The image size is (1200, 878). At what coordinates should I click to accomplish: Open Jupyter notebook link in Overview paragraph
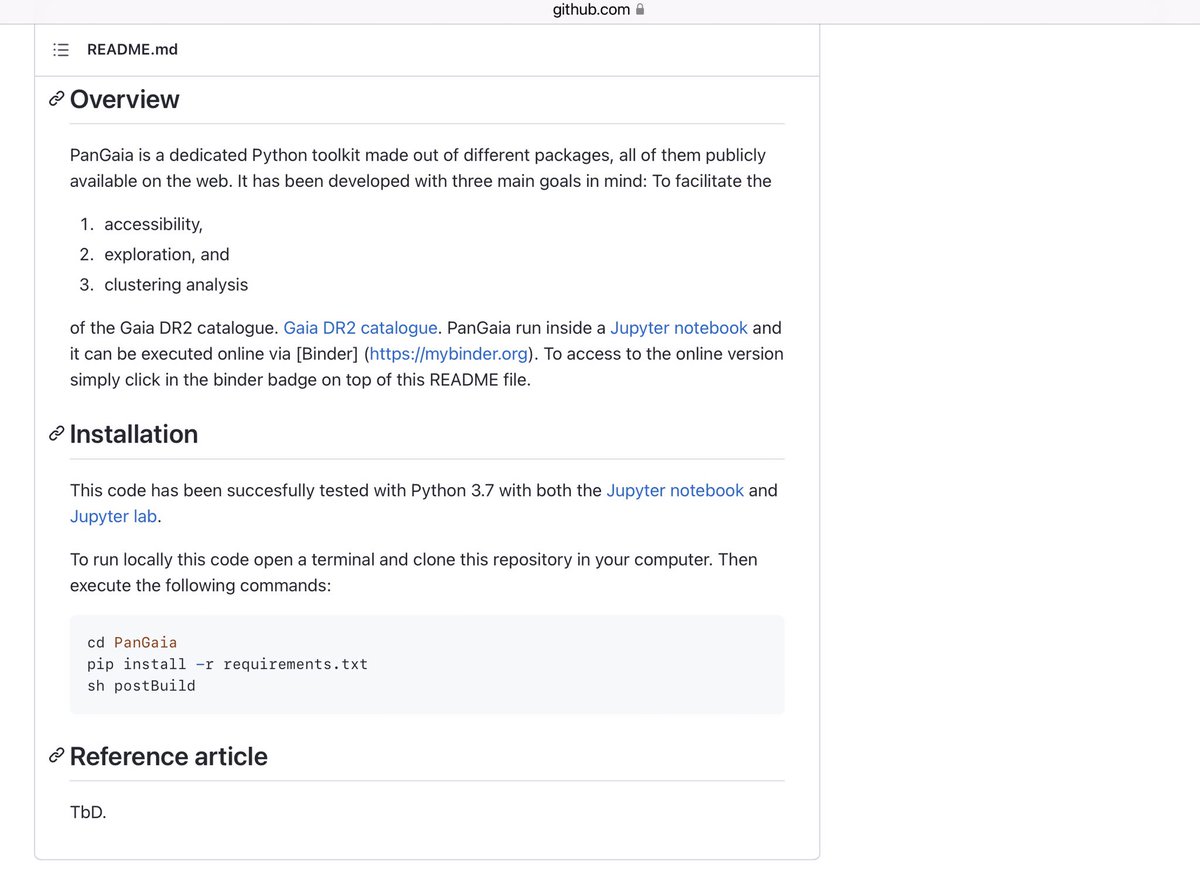679,328
